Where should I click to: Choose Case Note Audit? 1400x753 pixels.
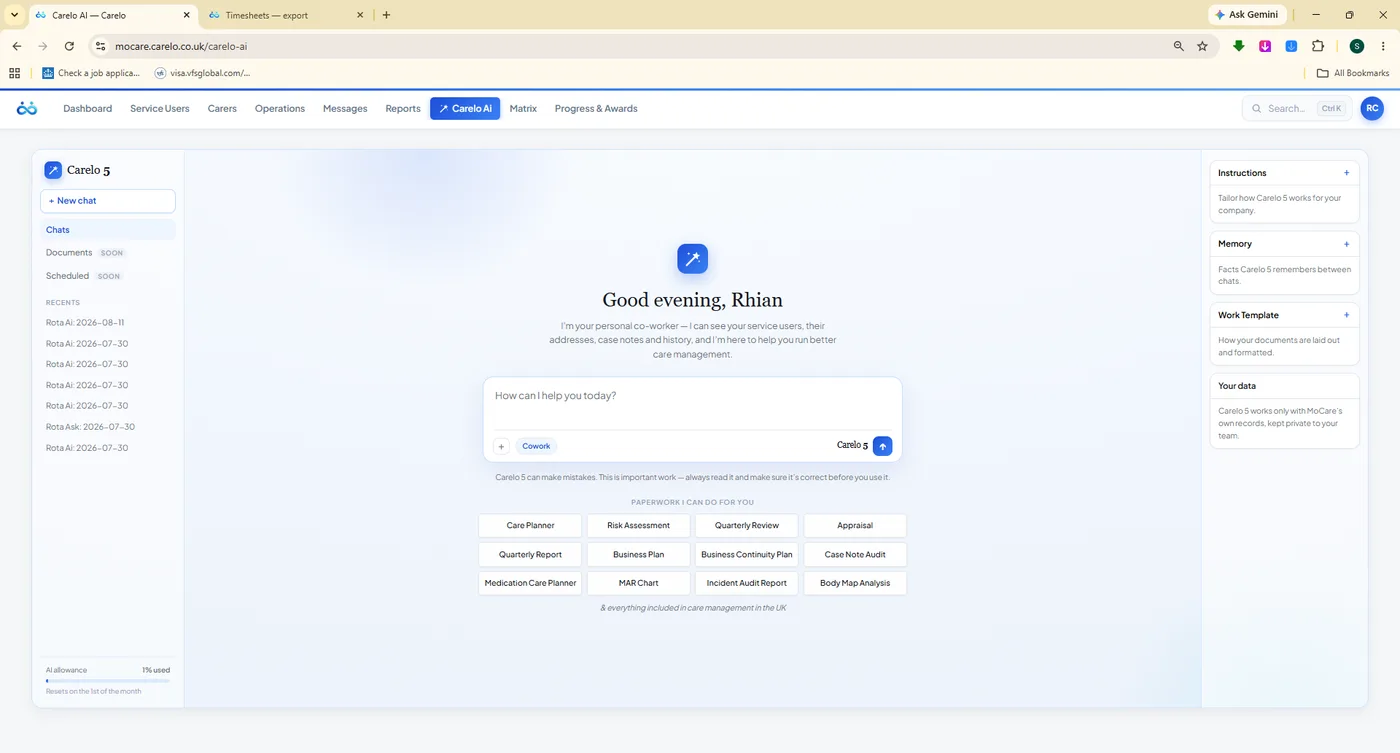[x=855, y=554]
